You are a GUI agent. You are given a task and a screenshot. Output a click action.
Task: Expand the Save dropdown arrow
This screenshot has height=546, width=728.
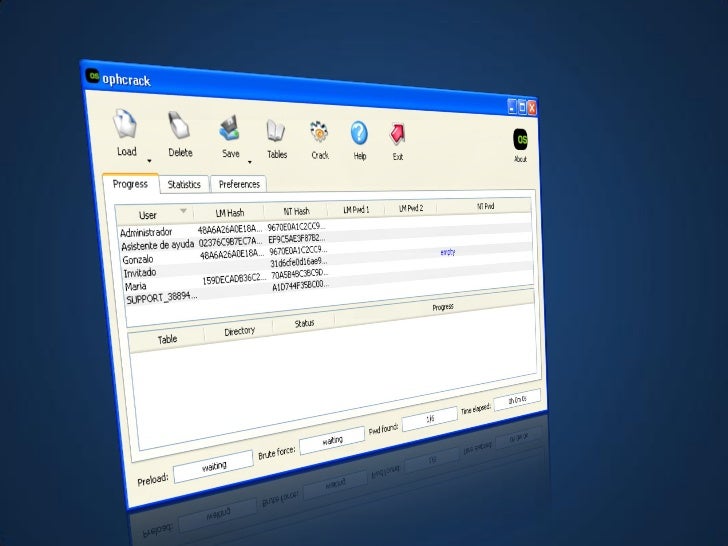click(249, 160)
